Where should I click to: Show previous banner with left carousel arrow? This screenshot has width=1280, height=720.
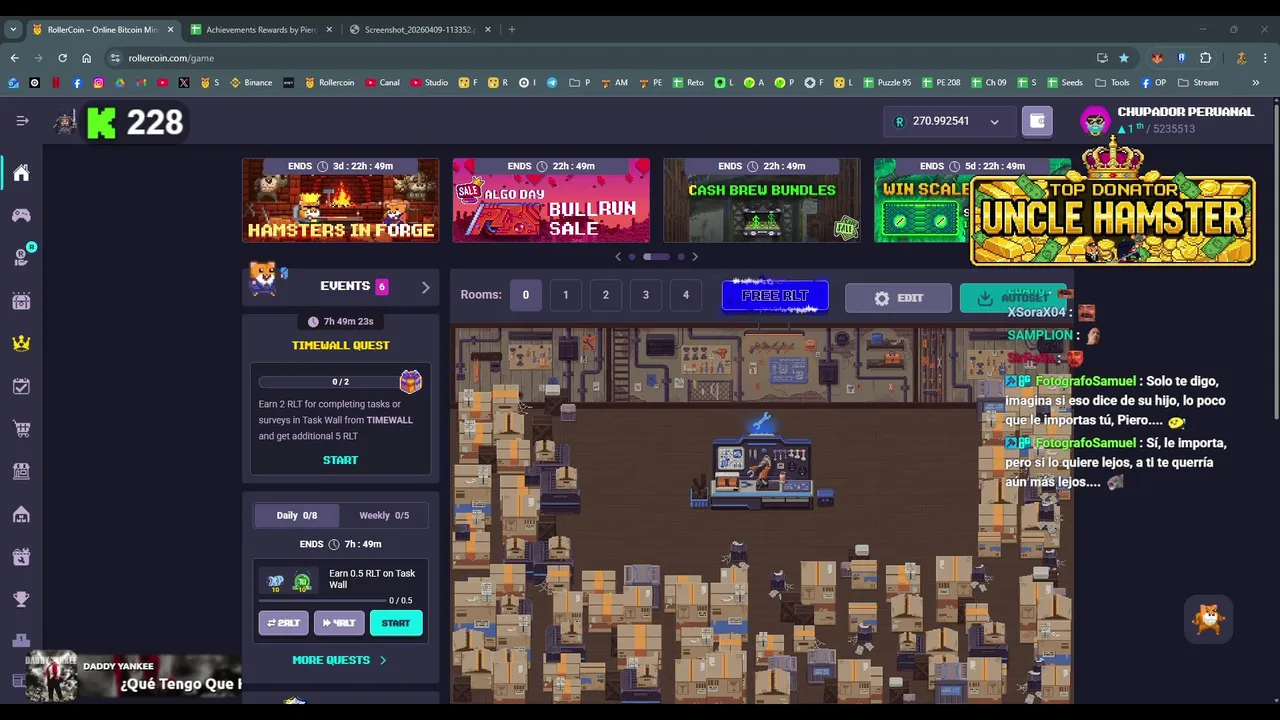click(x=618, y=257)
